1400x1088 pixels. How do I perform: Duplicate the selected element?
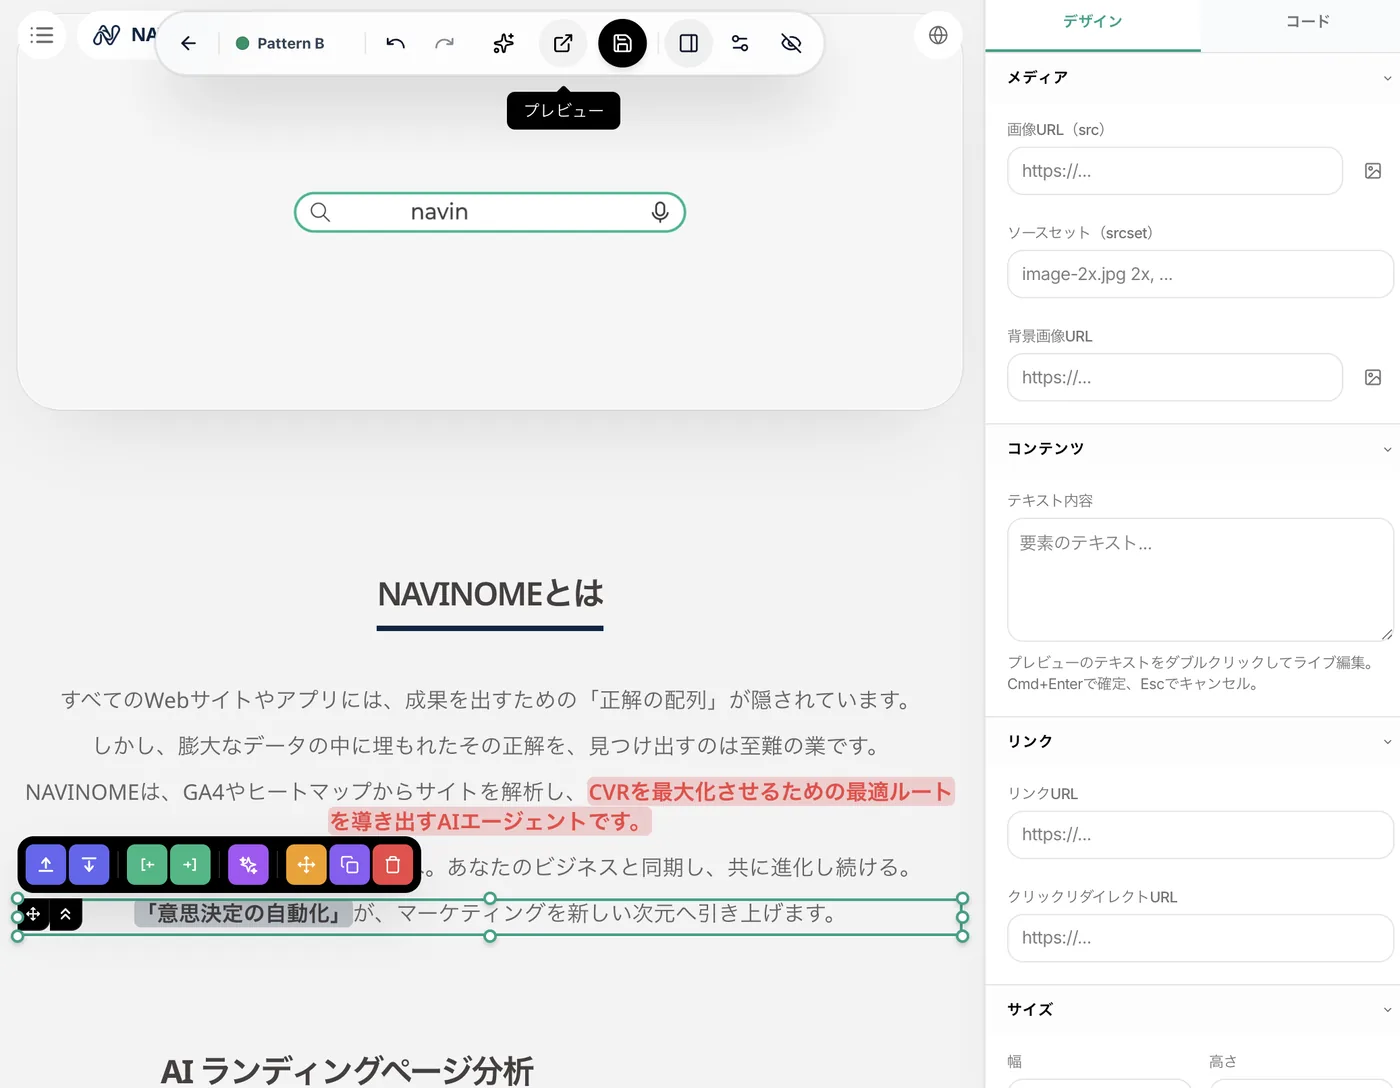tap(350, 865)
